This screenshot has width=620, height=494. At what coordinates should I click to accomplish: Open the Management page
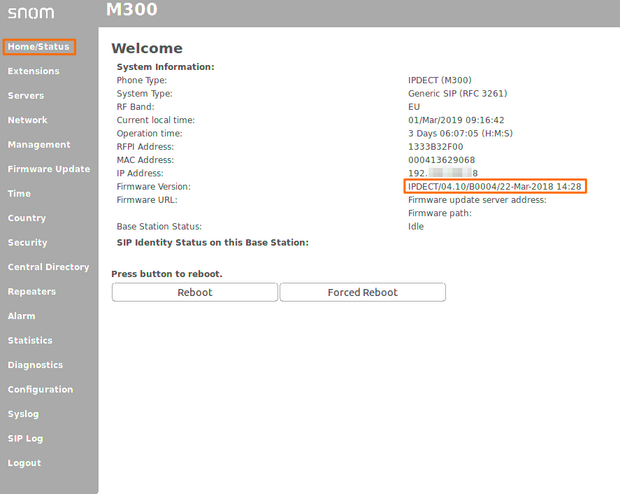tap(39, 145)
